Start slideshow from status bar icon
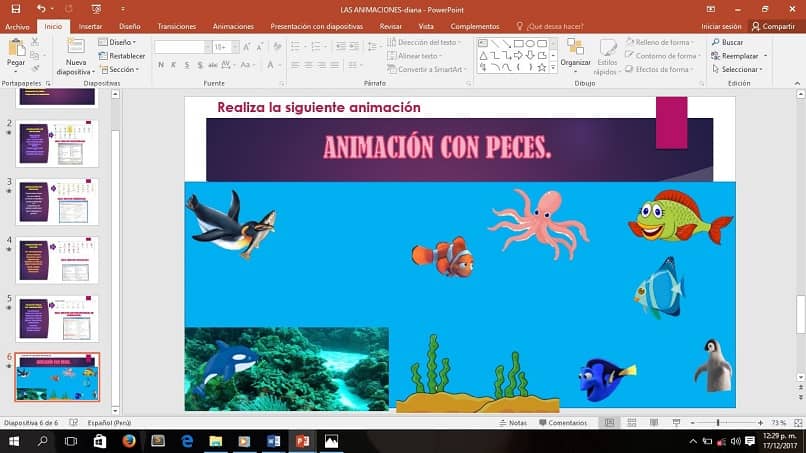Viewport: 806px width, 453px height. [x=676, y=423]
